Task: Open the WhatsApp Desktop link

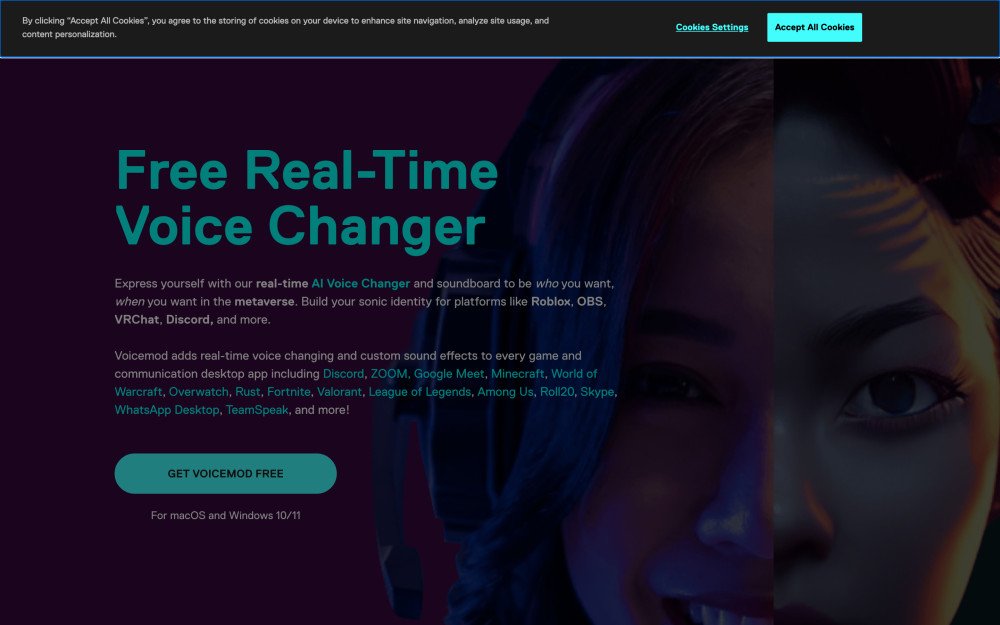Action: coord(166,410)
